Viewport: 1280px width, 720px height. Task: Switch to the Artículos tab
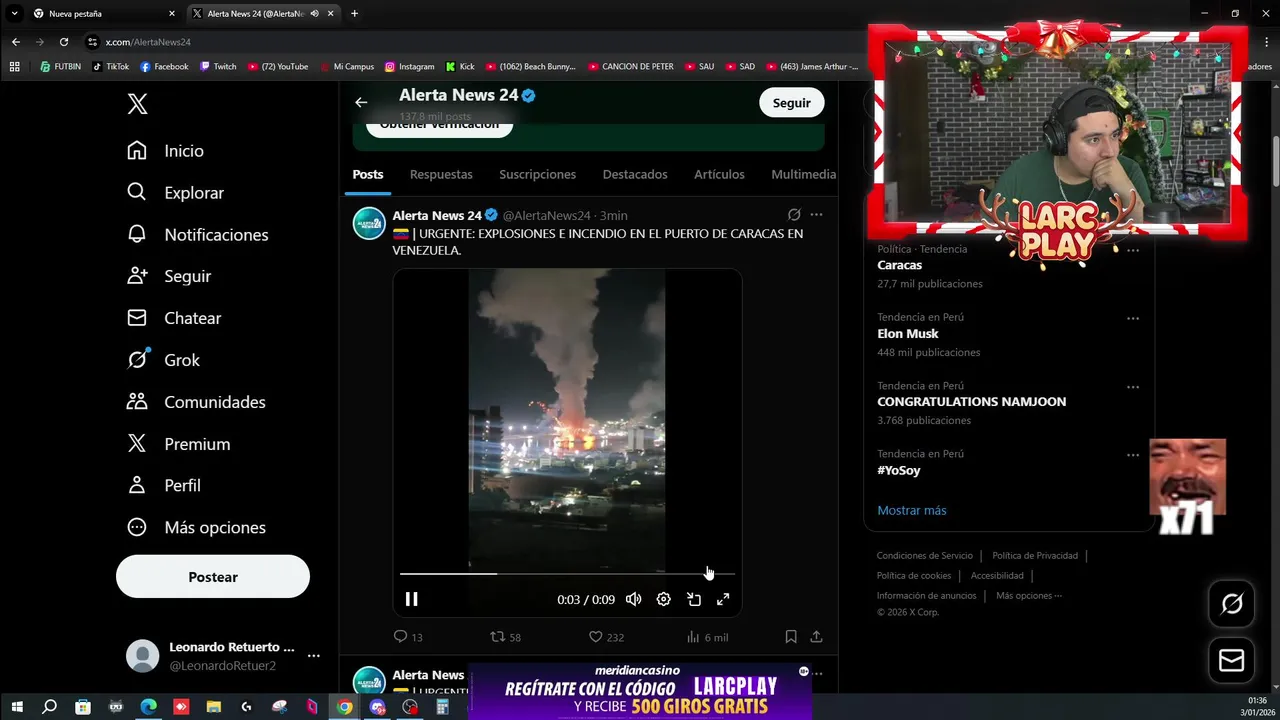[719, 174]
